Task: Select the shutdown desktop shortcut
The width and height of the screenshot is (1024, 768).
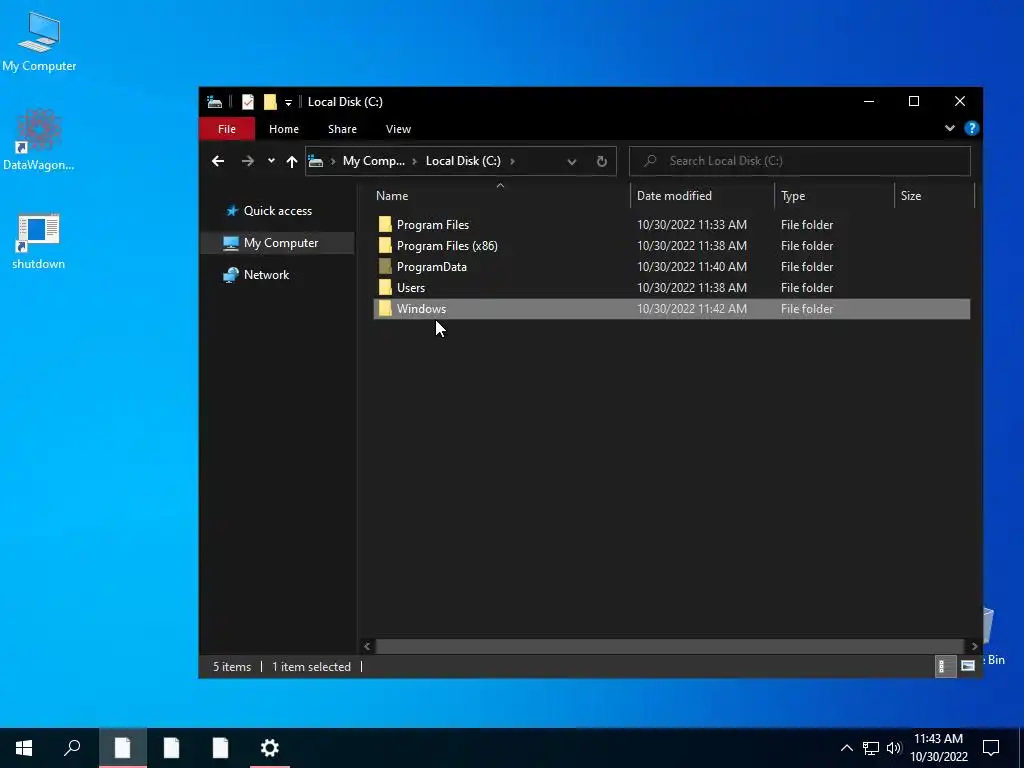Action: (39, 242)
